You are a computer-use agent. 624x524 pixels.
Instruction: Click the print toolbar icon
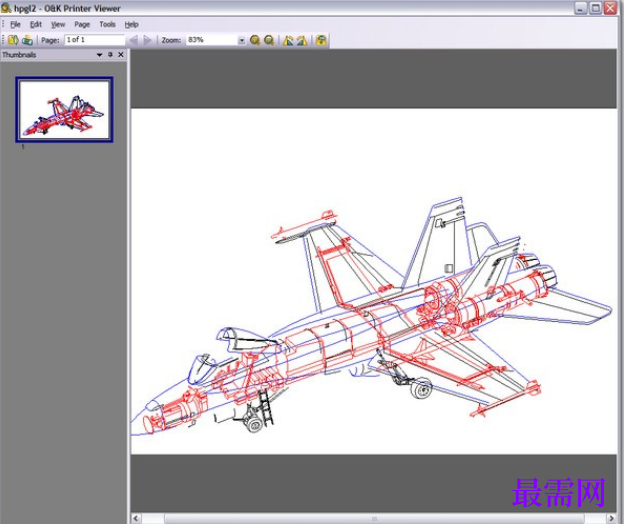click(x=27, y=40)
